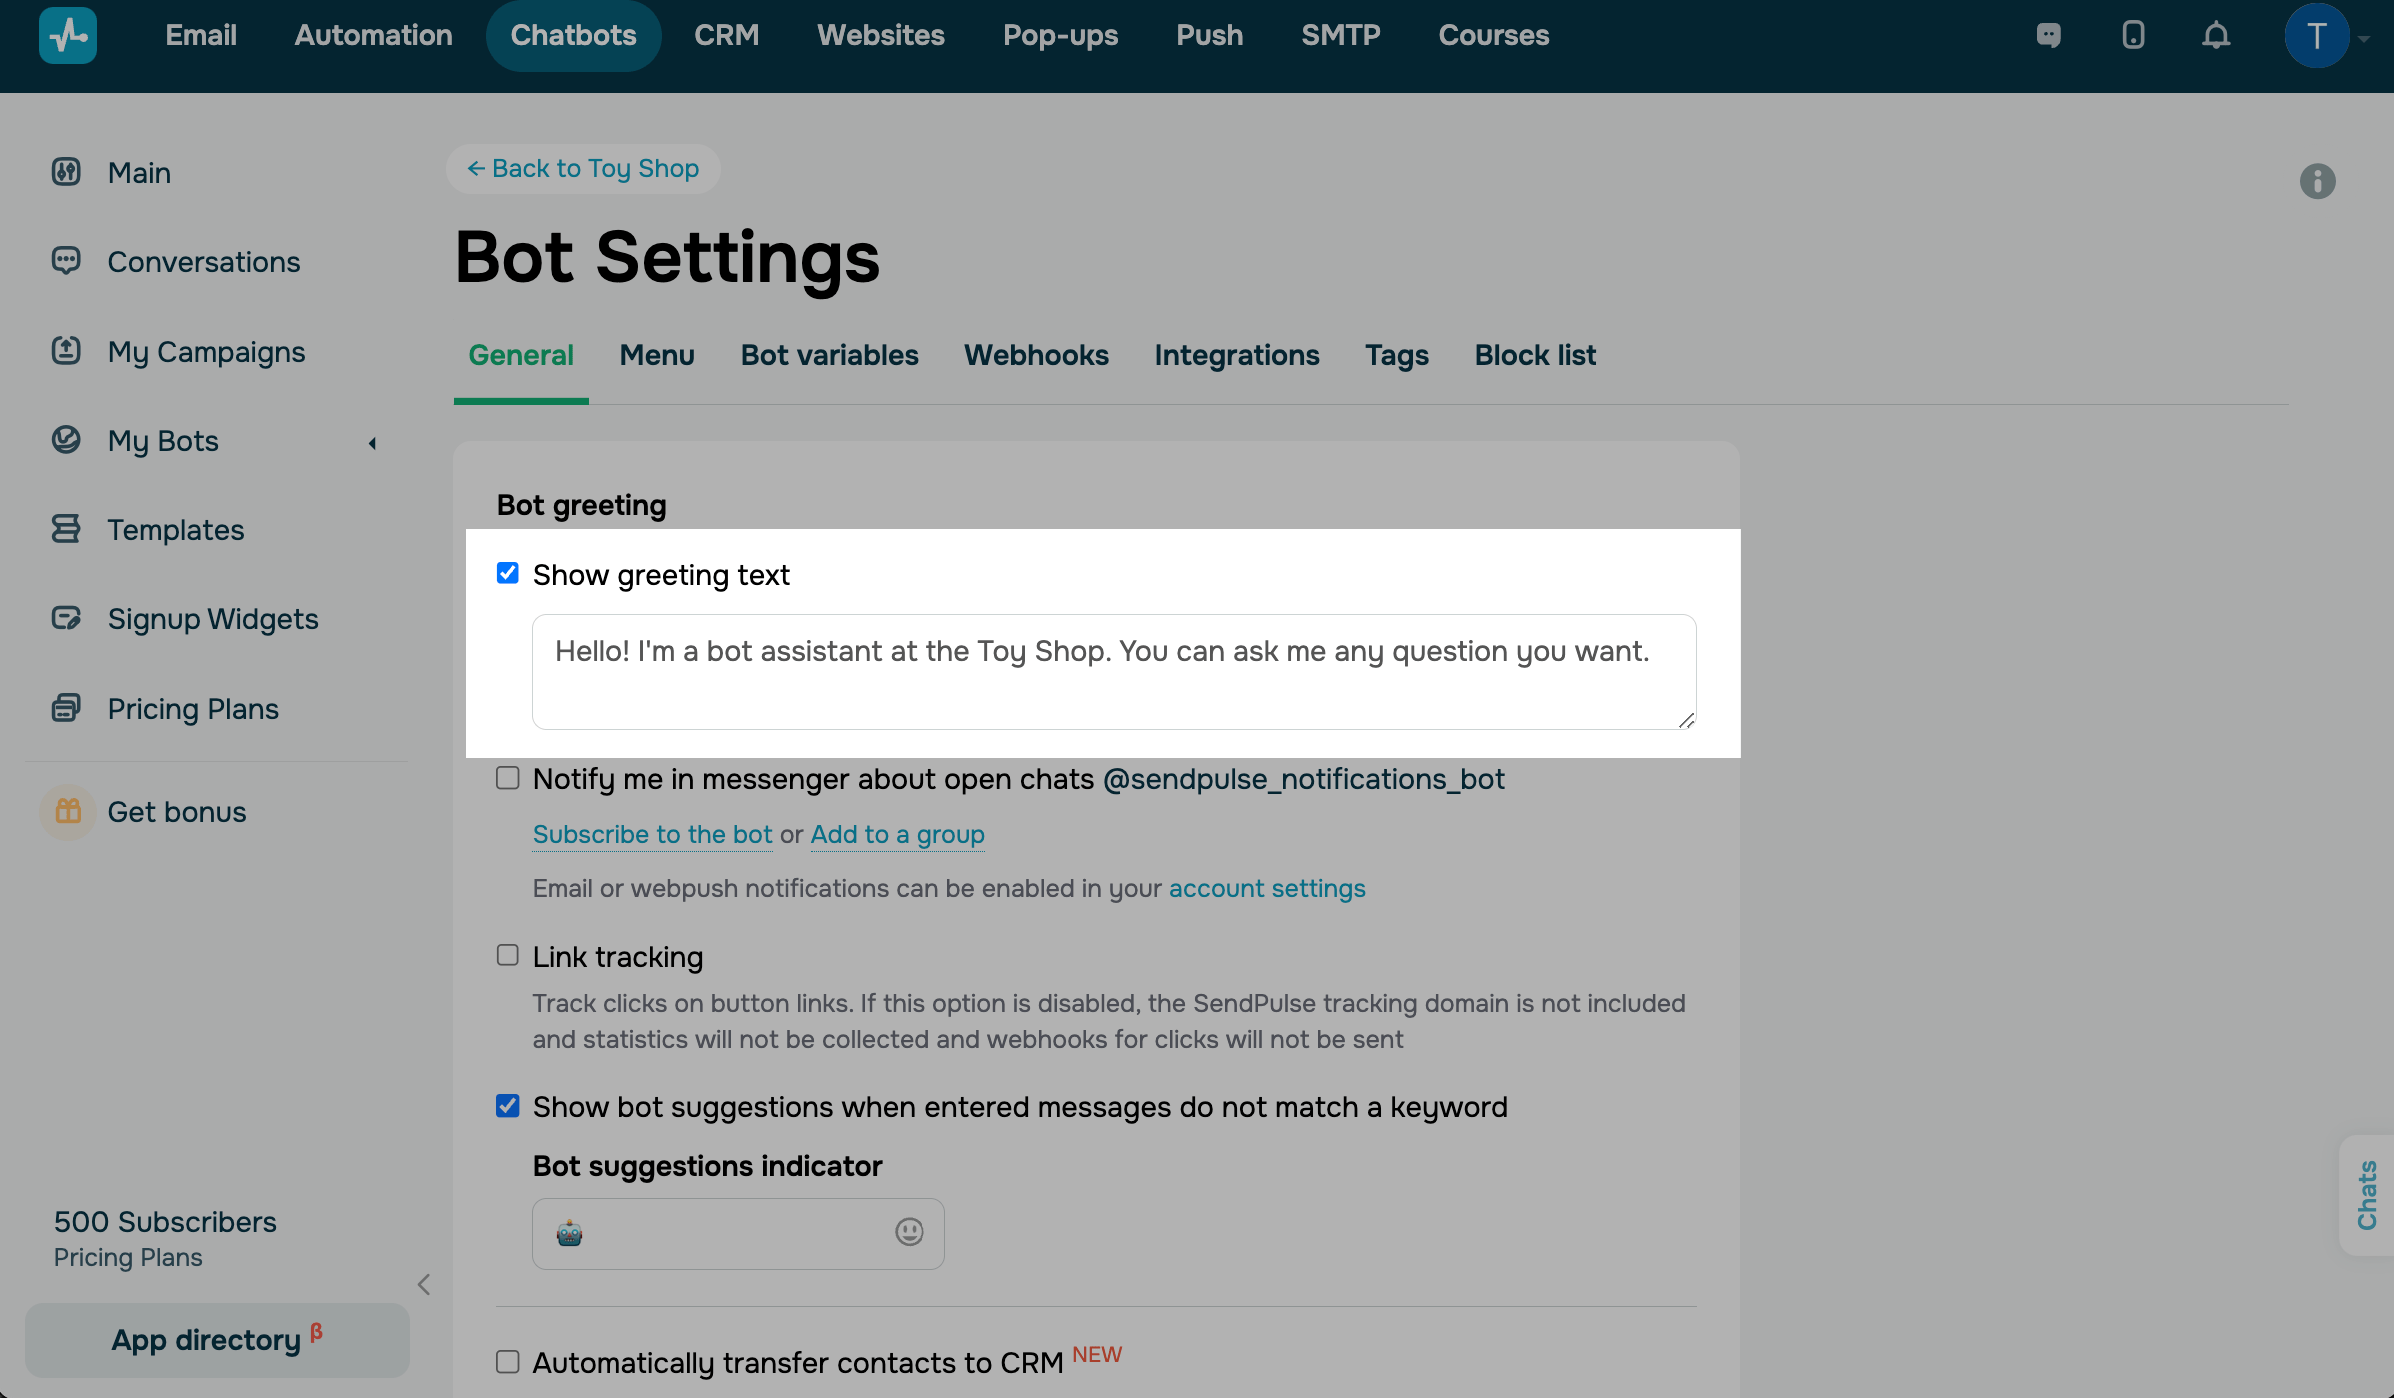The height and width of the screenshot is (1398, 2394).
Task: Click the account settings link
Action: pos(1267,888)
